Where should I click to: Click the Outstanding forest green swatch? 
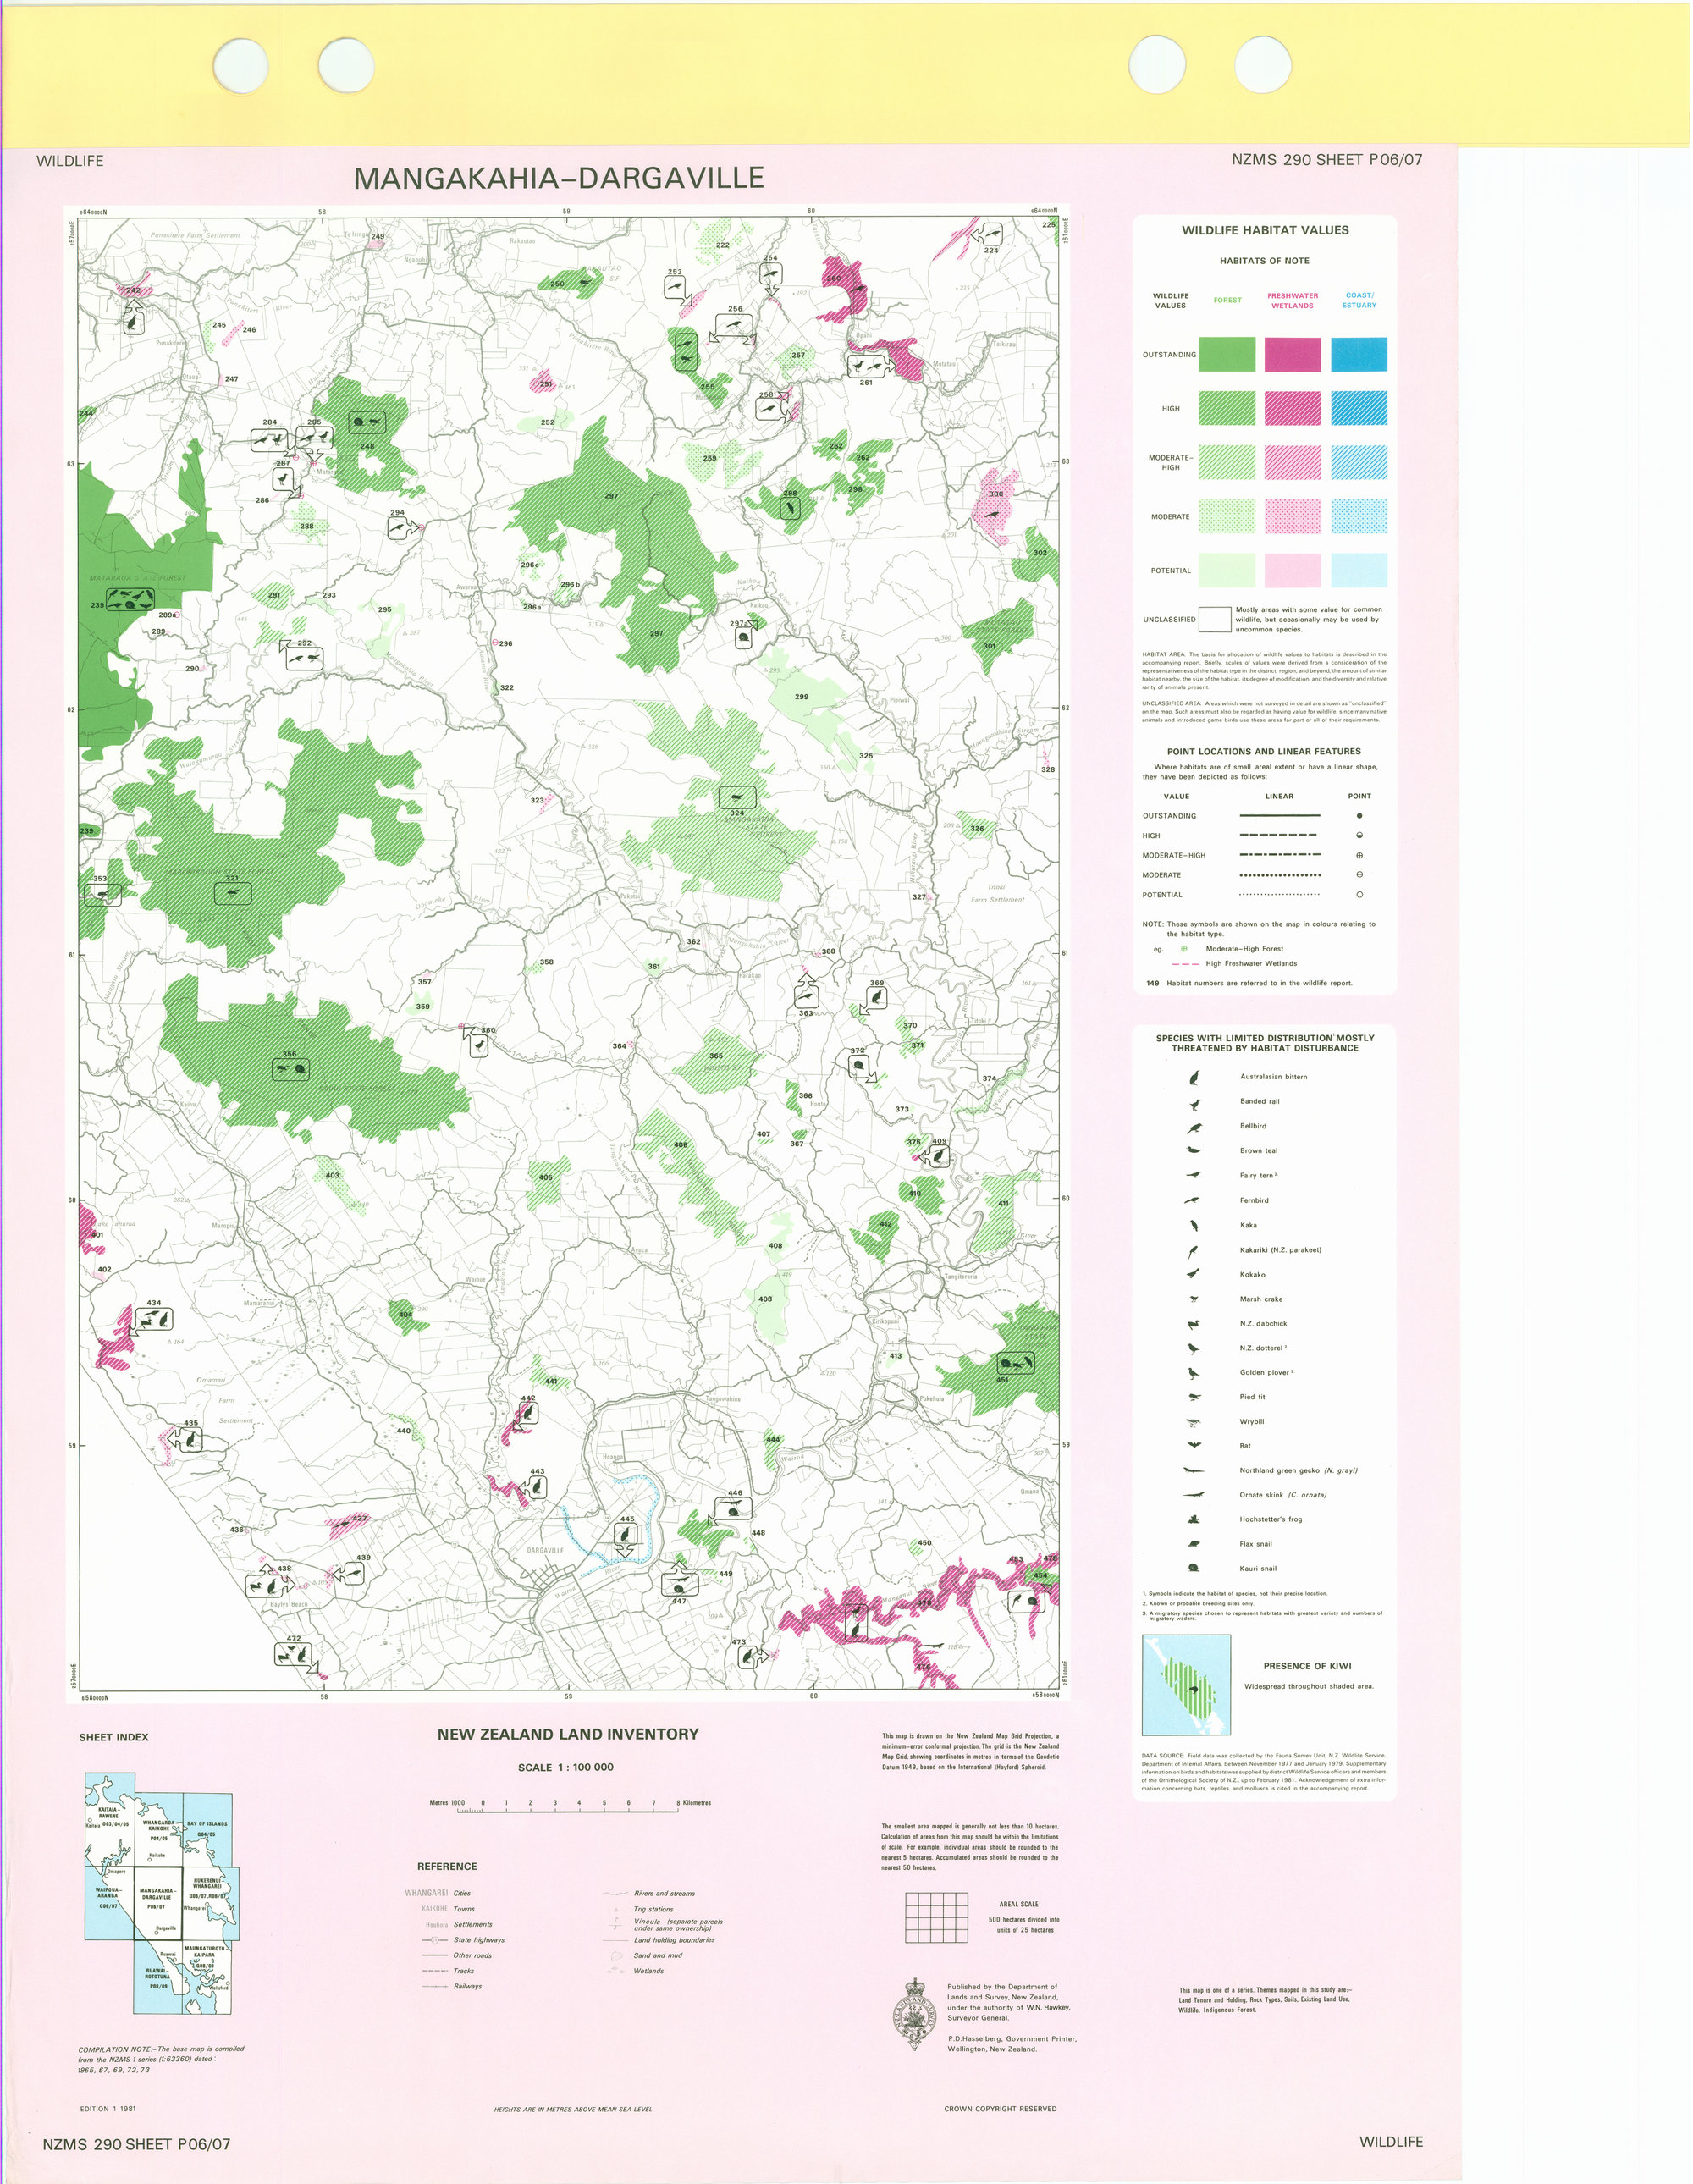click(x=1228, y=355)
